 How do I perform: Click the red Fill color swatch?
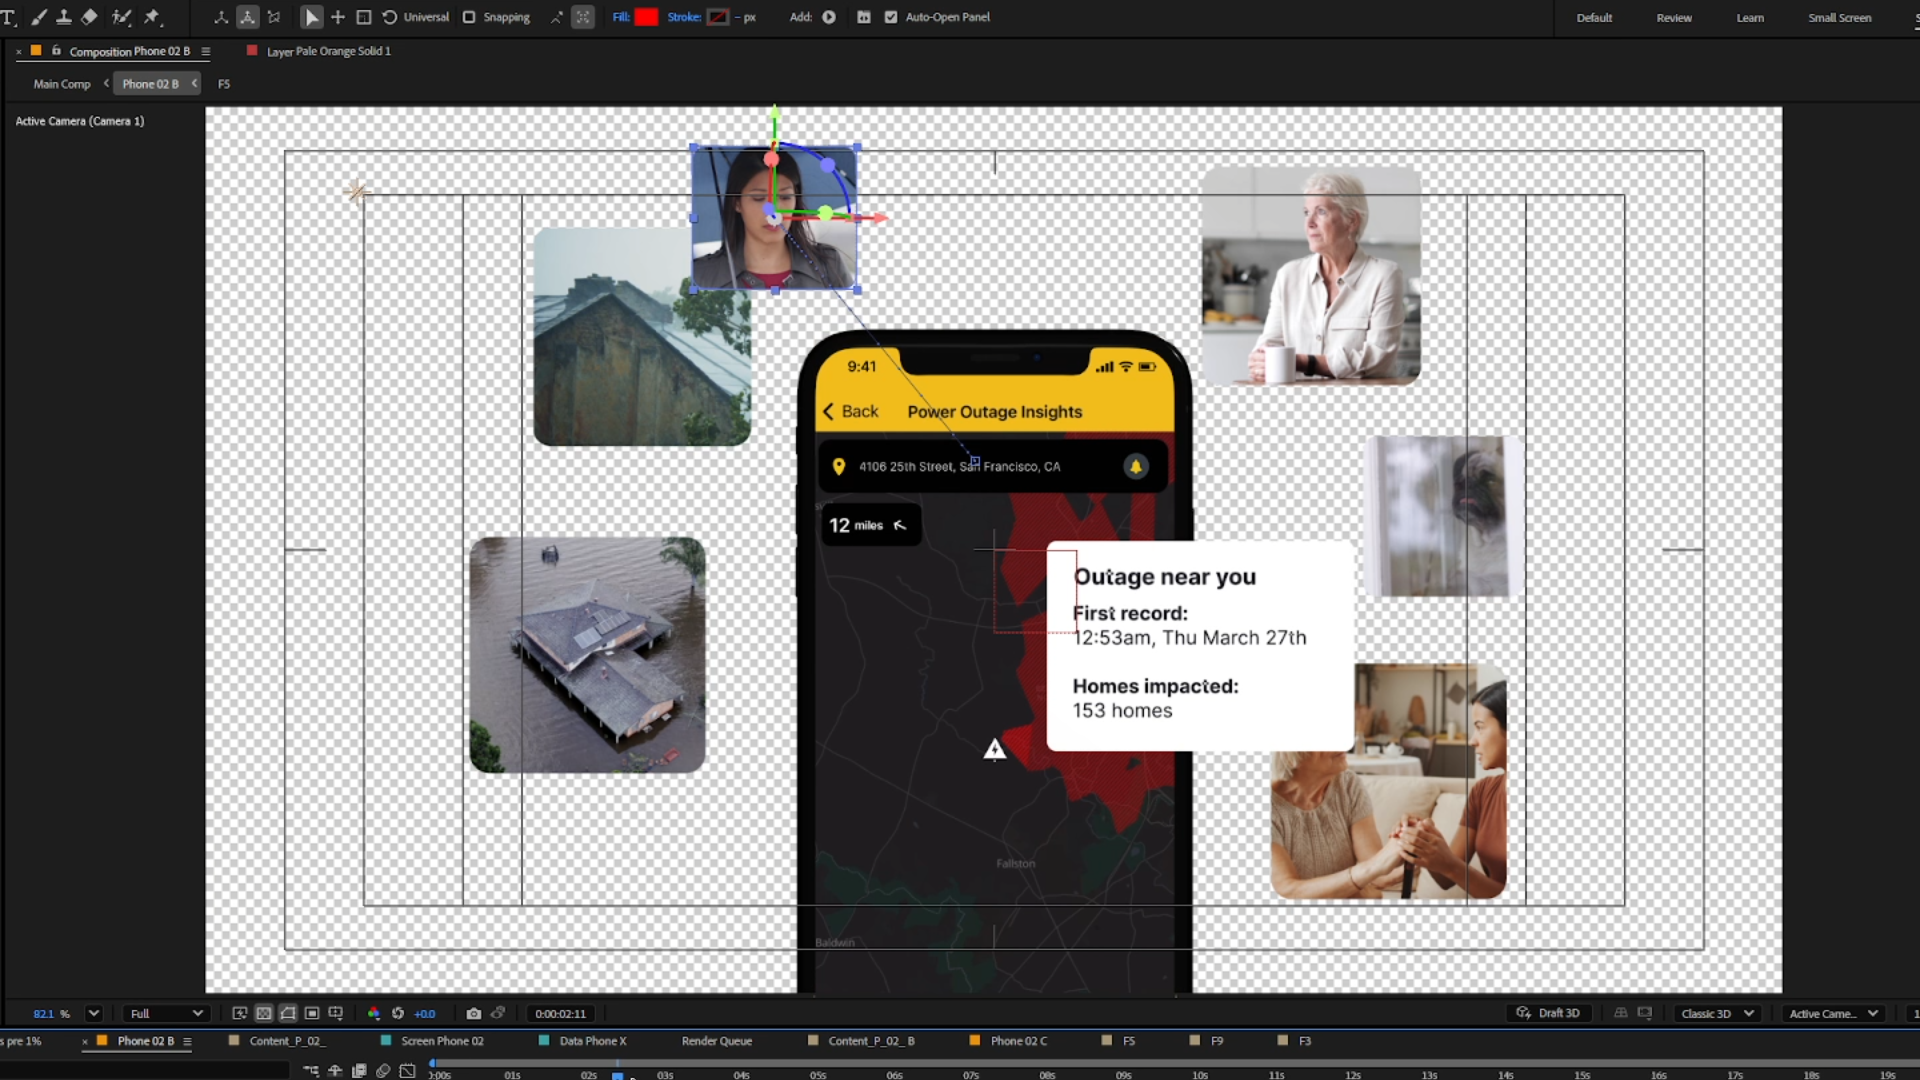[x=646, y=17]
